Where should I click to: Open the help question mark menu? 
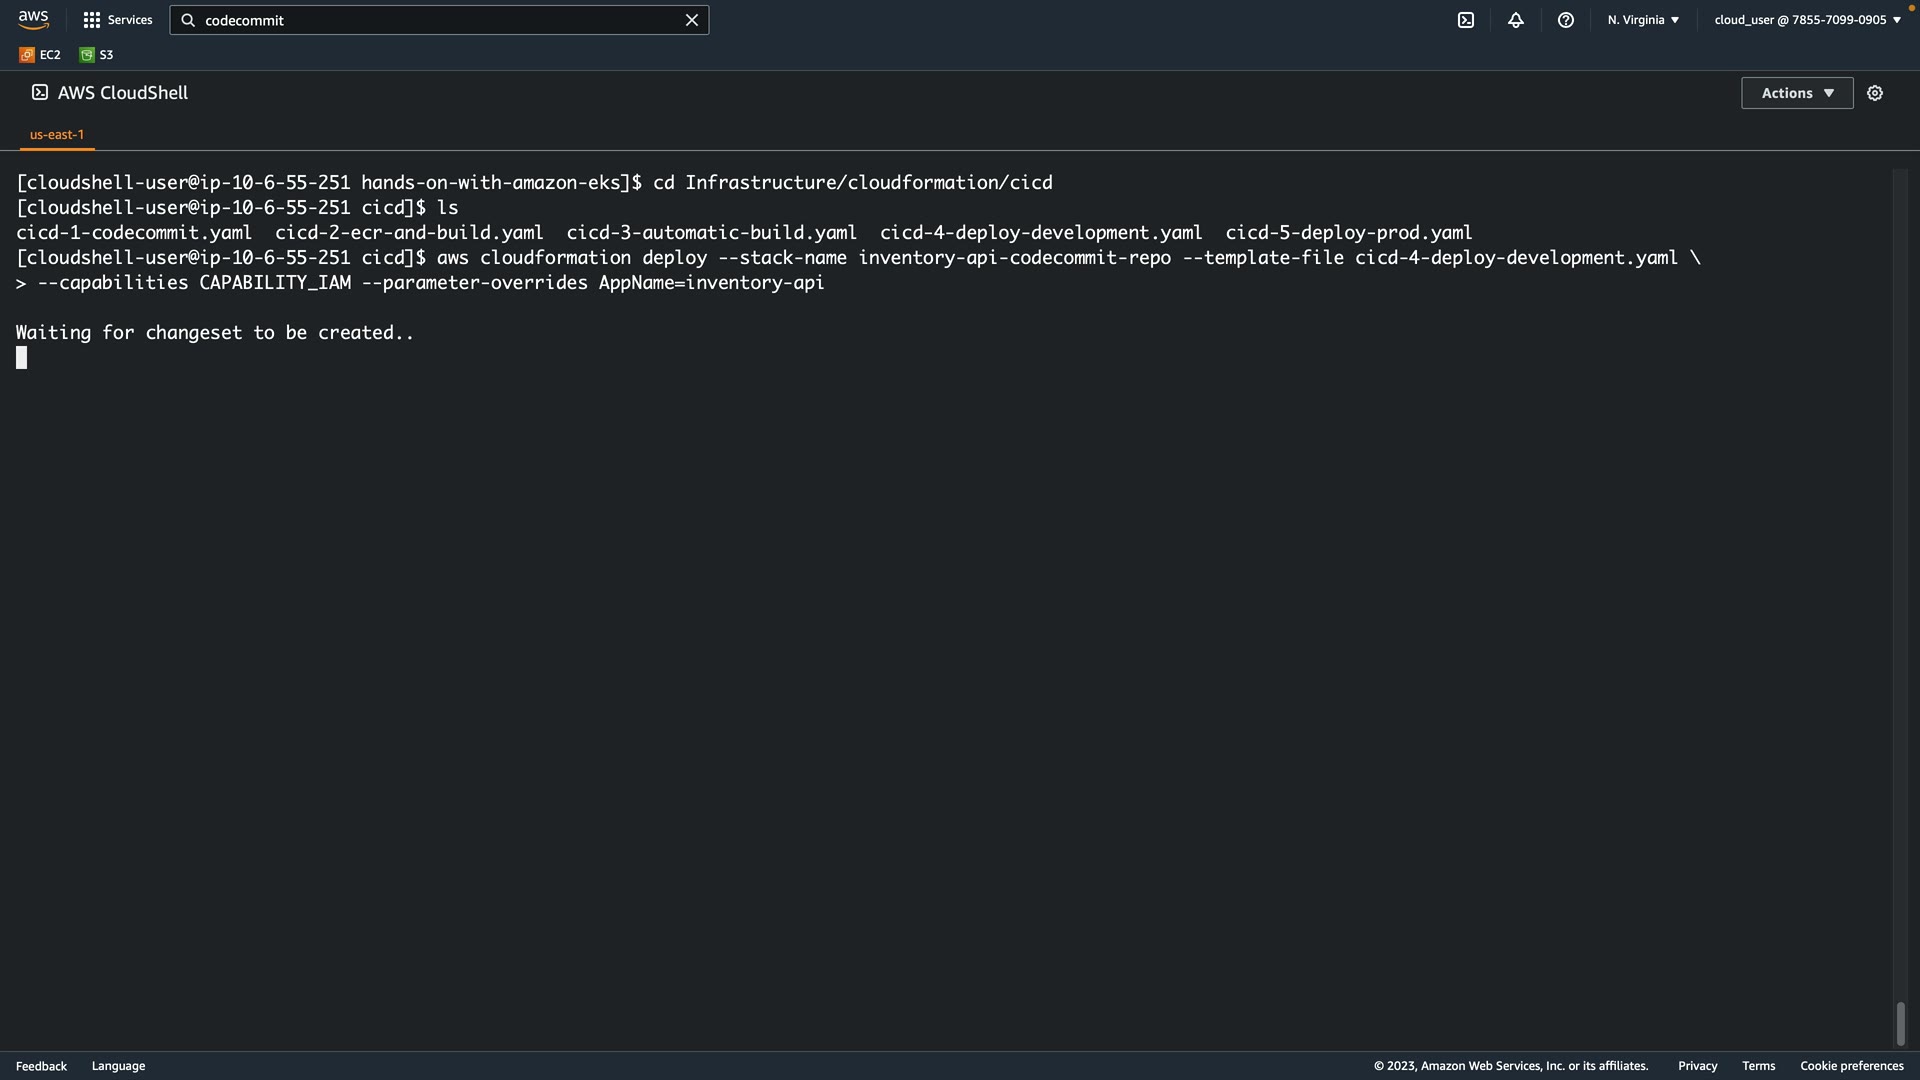point(1565,20)
